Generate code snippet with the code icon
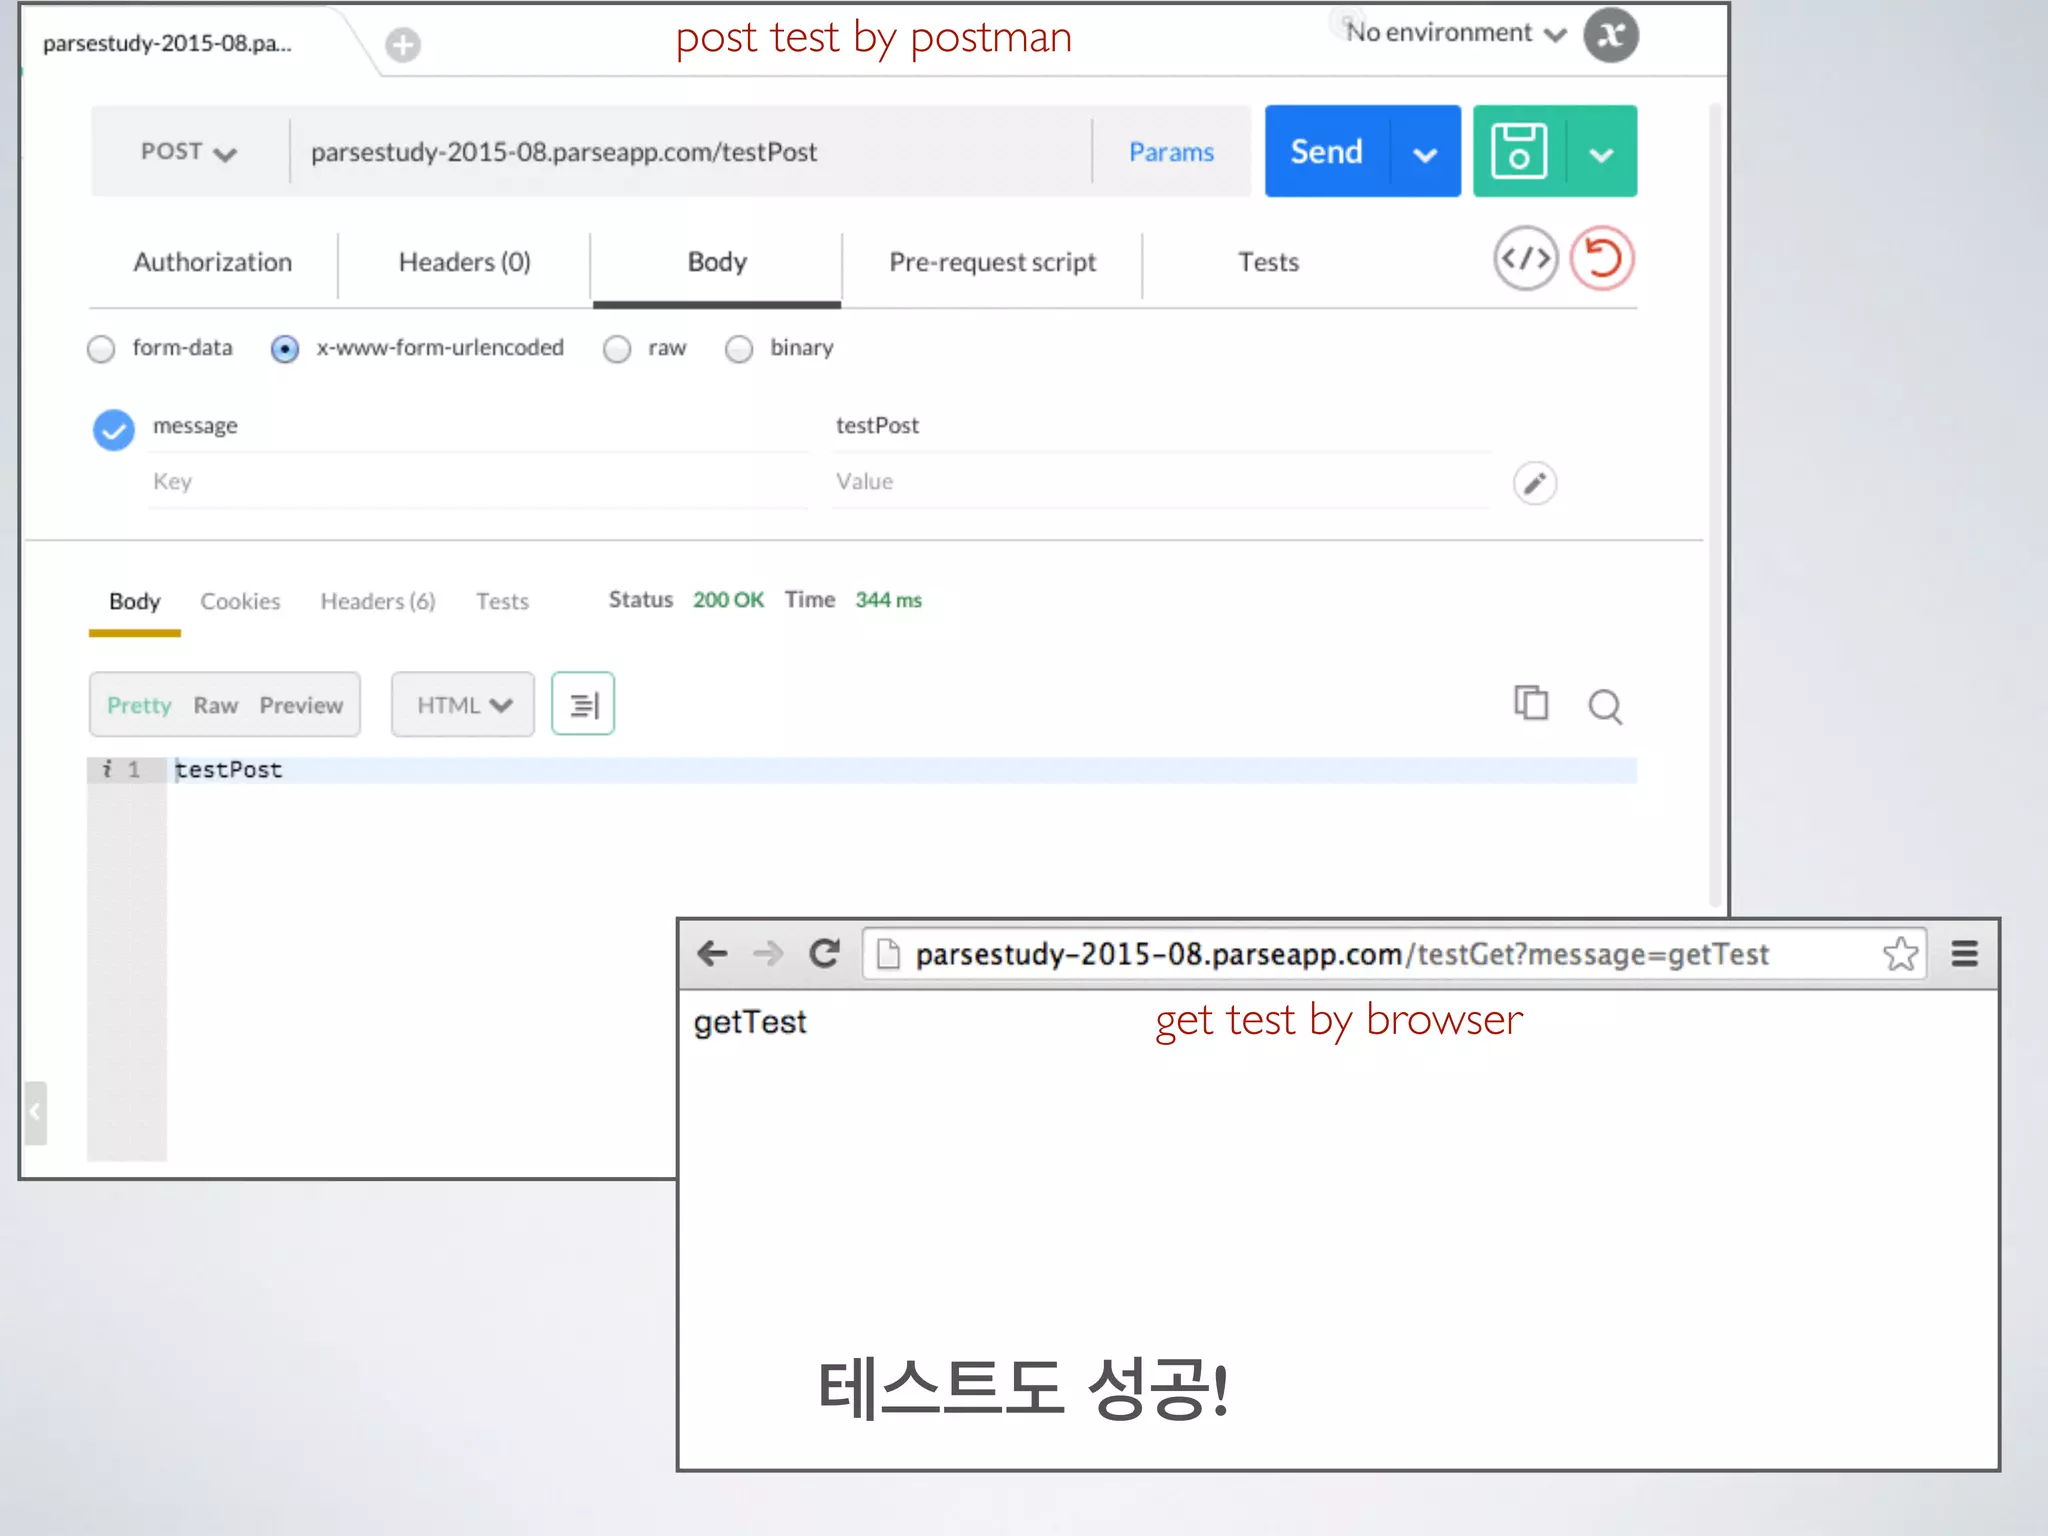2048x1536 pixels. (1526, 259)
